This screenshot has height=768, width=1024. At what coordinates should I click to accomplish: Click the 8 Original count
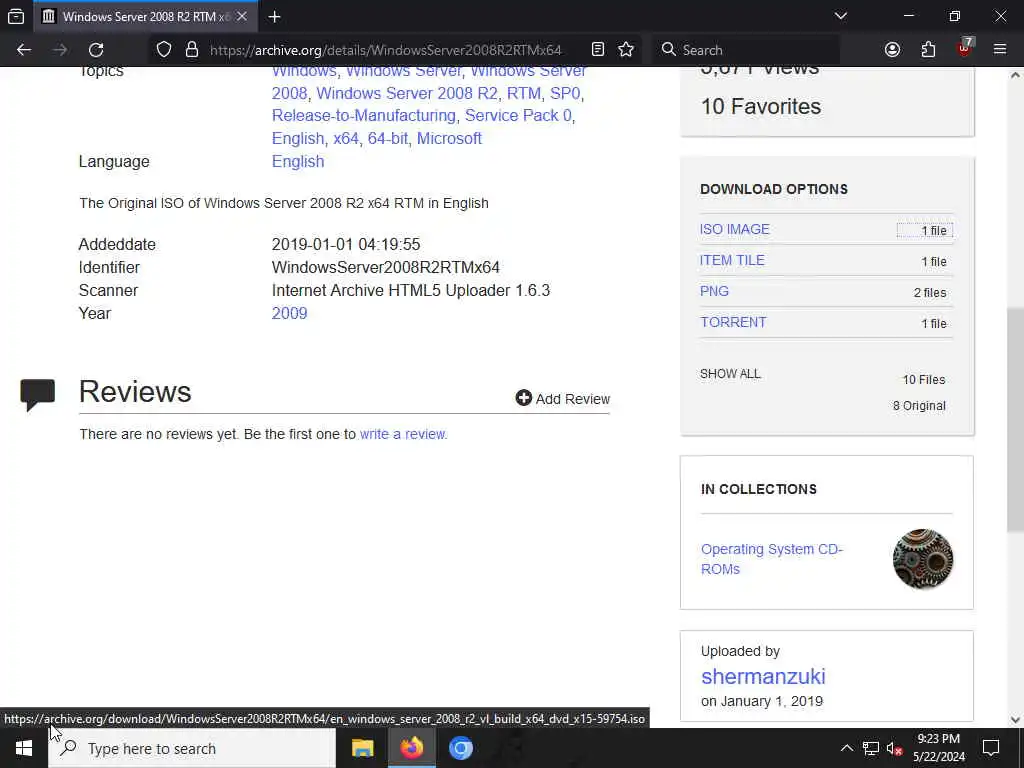pos(919,406)
